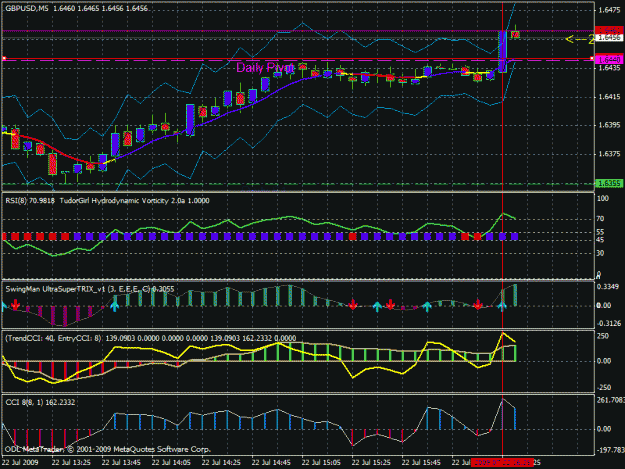Click the TRIX scale value 0.3349

tap(608, 287)
